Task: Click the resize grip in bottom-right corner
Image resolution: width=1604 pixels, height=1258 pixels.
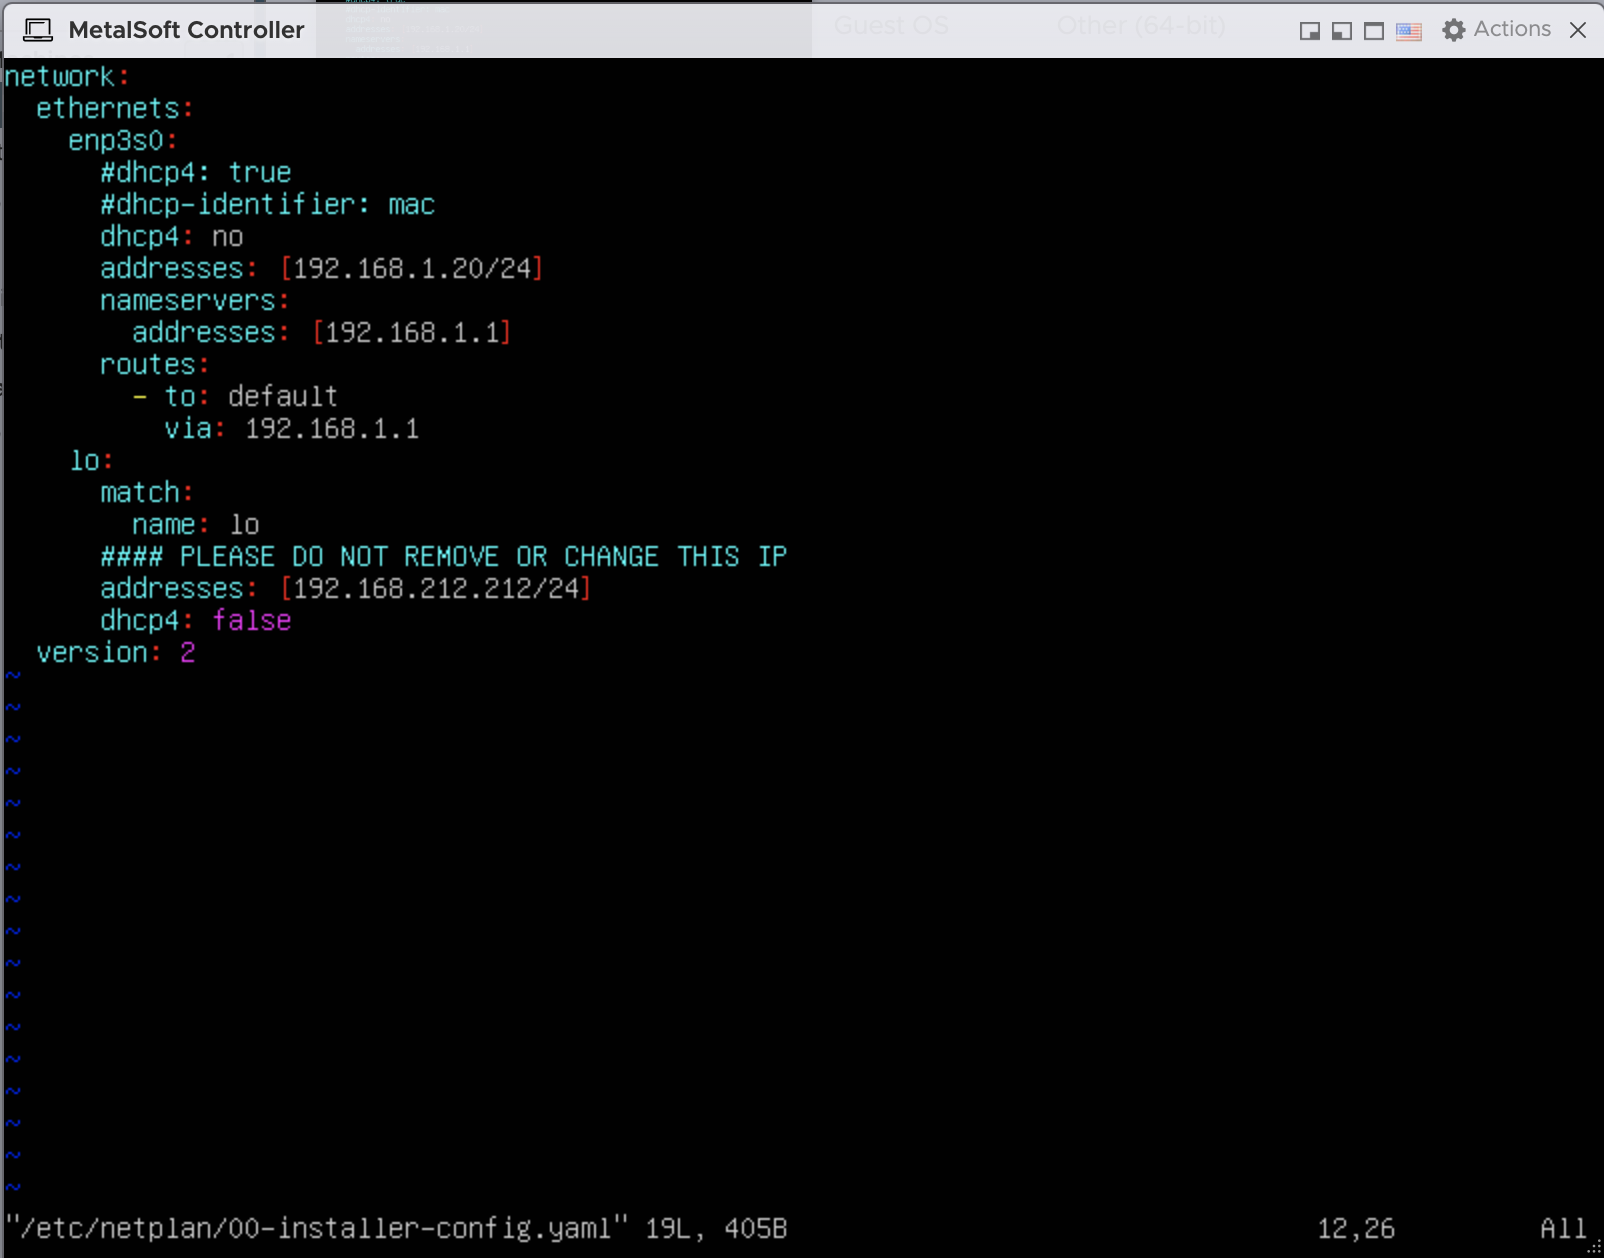Action: click(x=1594, y=1248)
